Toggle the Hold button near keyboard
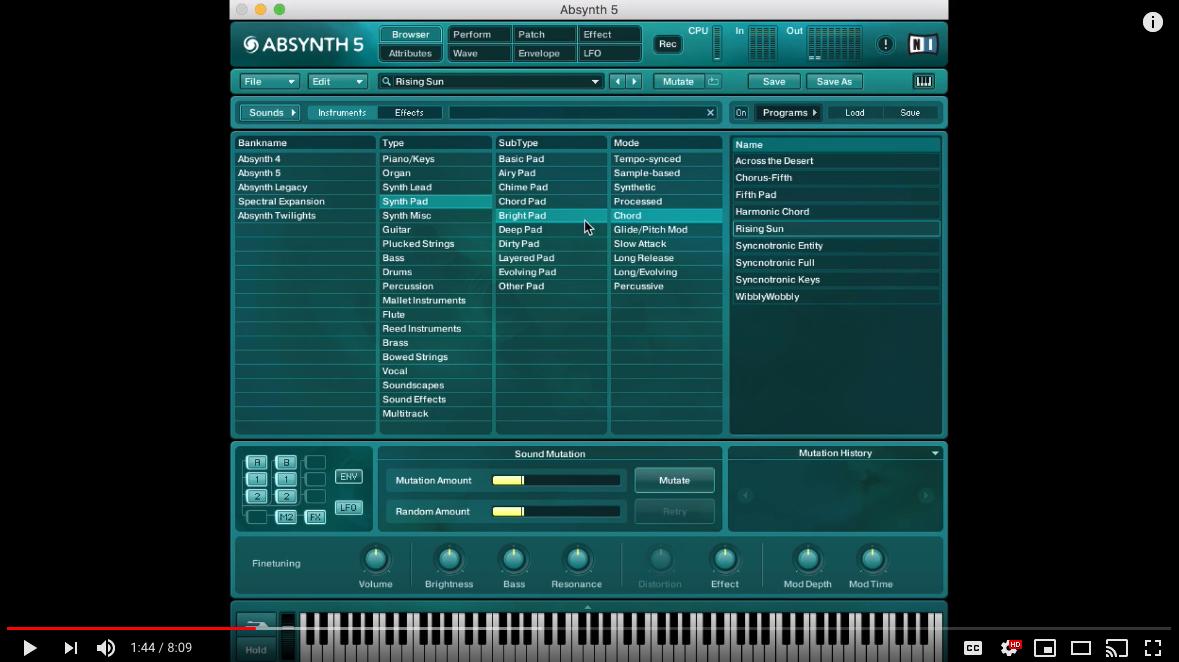The image size is (1179, 662). click(256, 650)
